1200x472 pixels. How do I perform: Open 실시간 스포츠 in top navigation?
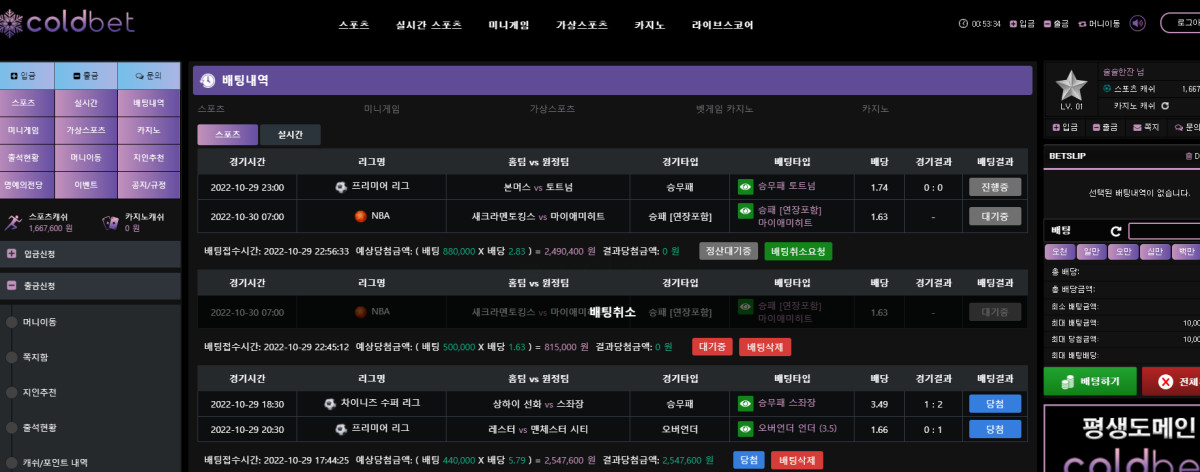429,25
